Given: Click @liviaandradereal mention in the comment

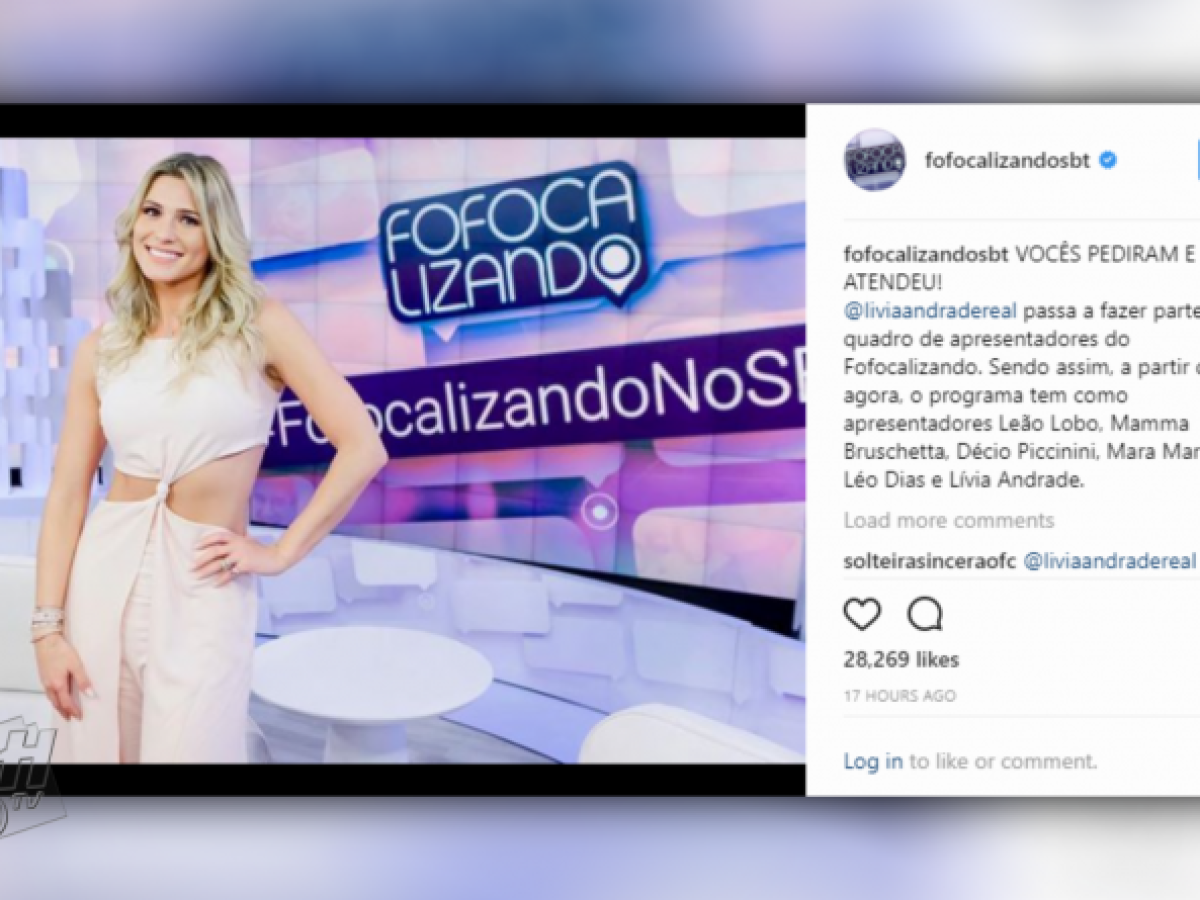Looking at the screenshot, I should (1109, 561).
